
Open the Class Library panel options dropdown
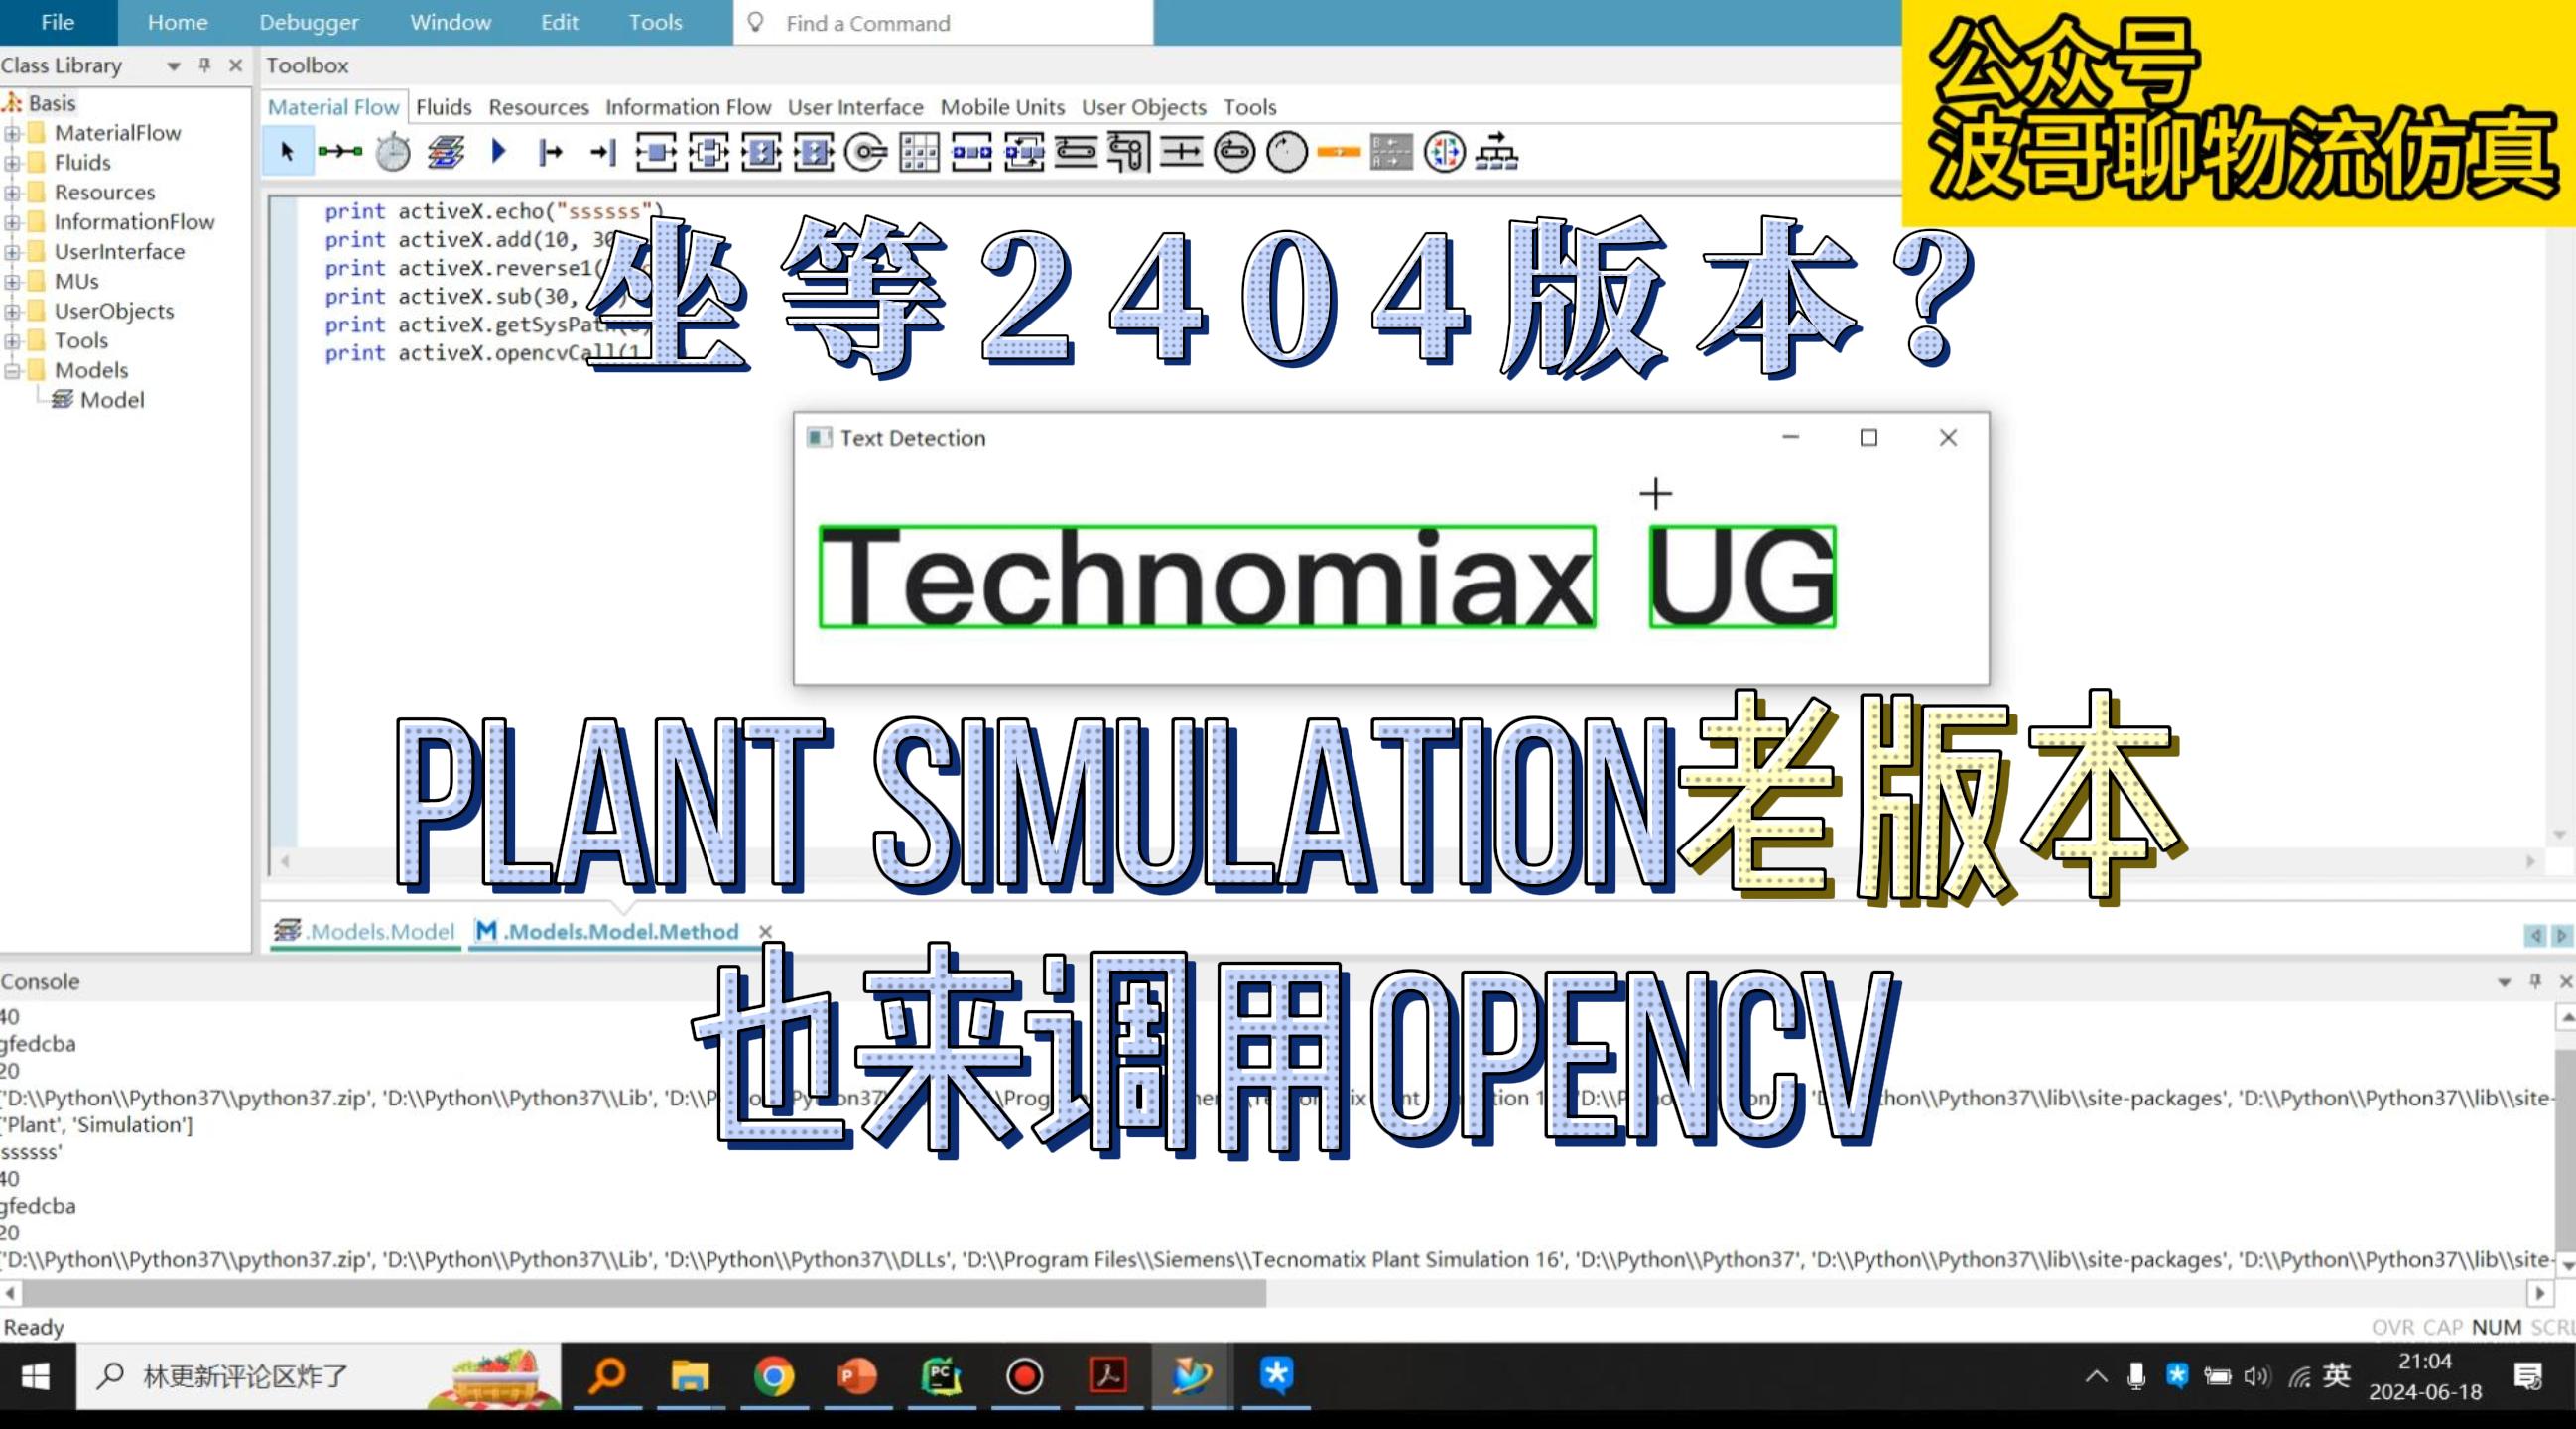click(174, 66)
